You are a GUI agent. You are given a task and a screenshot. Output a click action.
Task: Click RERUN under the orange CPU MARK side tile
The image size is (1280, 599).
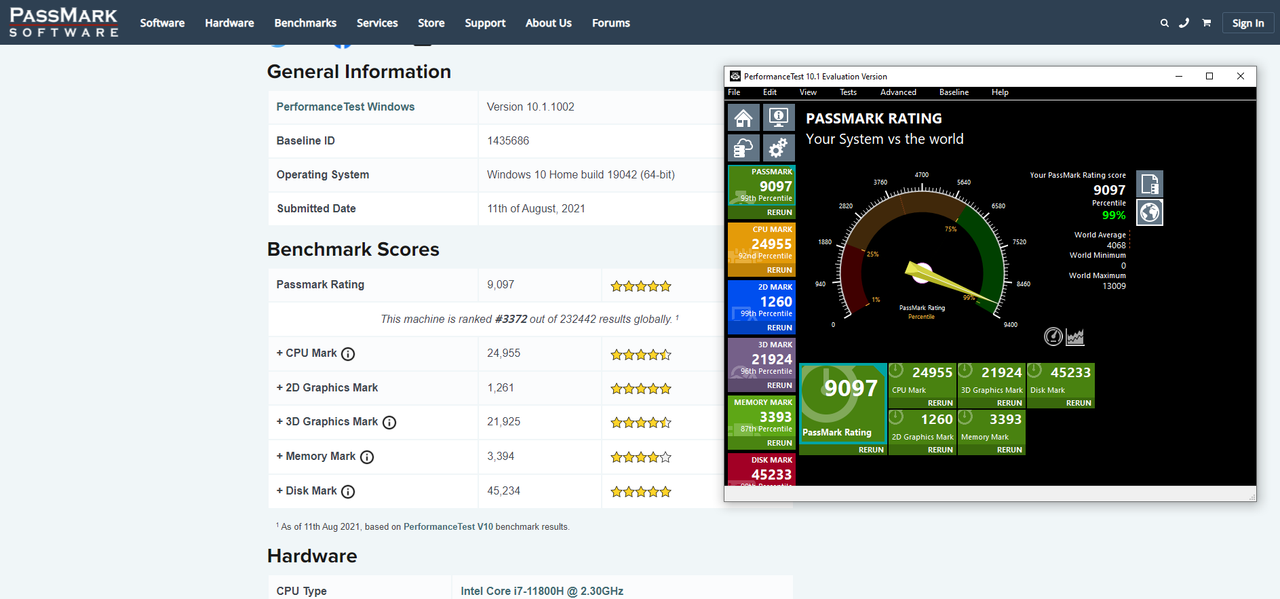pyautogui.click(x=779, y=270)
